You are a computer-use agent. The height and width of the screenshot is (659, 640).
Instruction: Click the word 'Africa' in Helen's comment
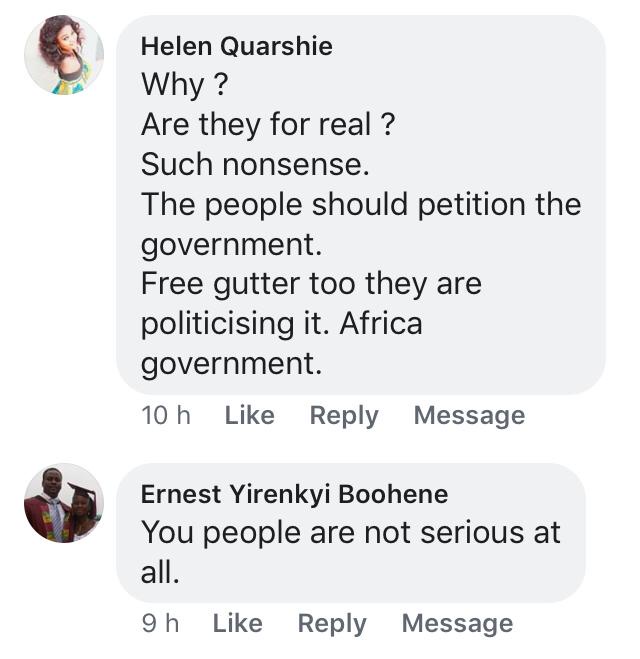(379, 324)
